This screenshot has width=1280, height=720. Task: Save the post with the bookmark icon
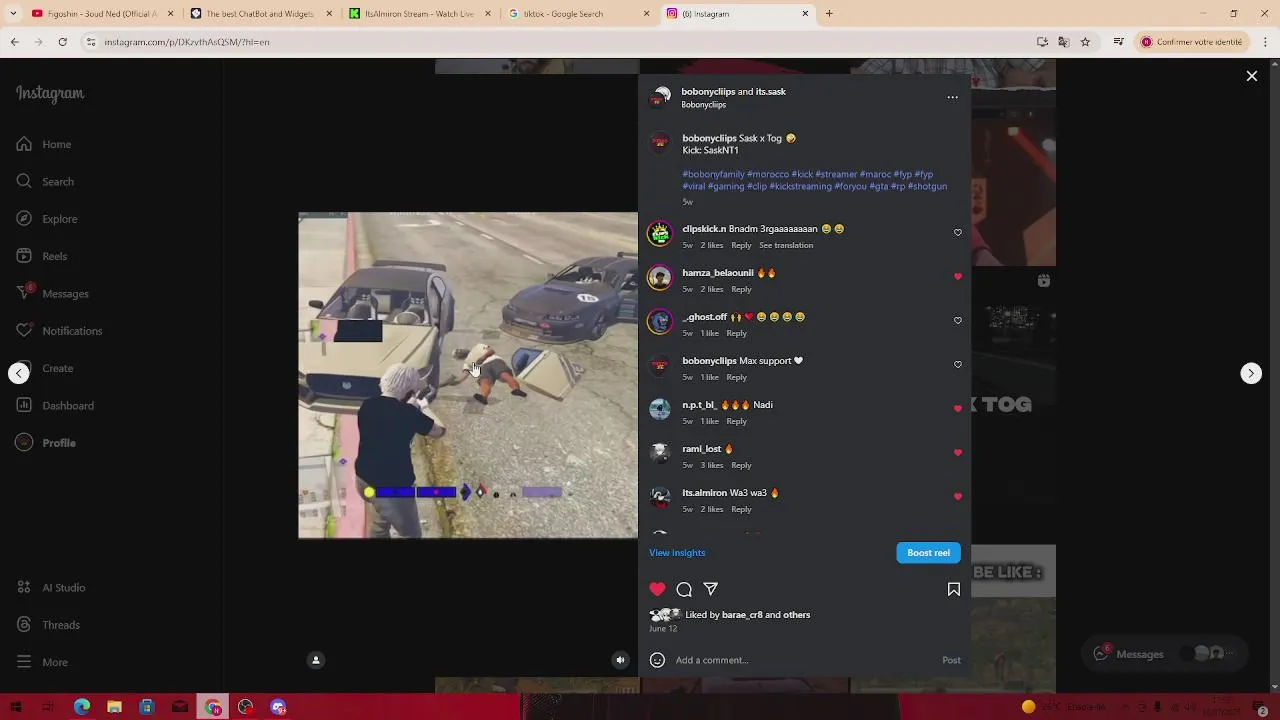pyautogui.click(x=953, y=589)
